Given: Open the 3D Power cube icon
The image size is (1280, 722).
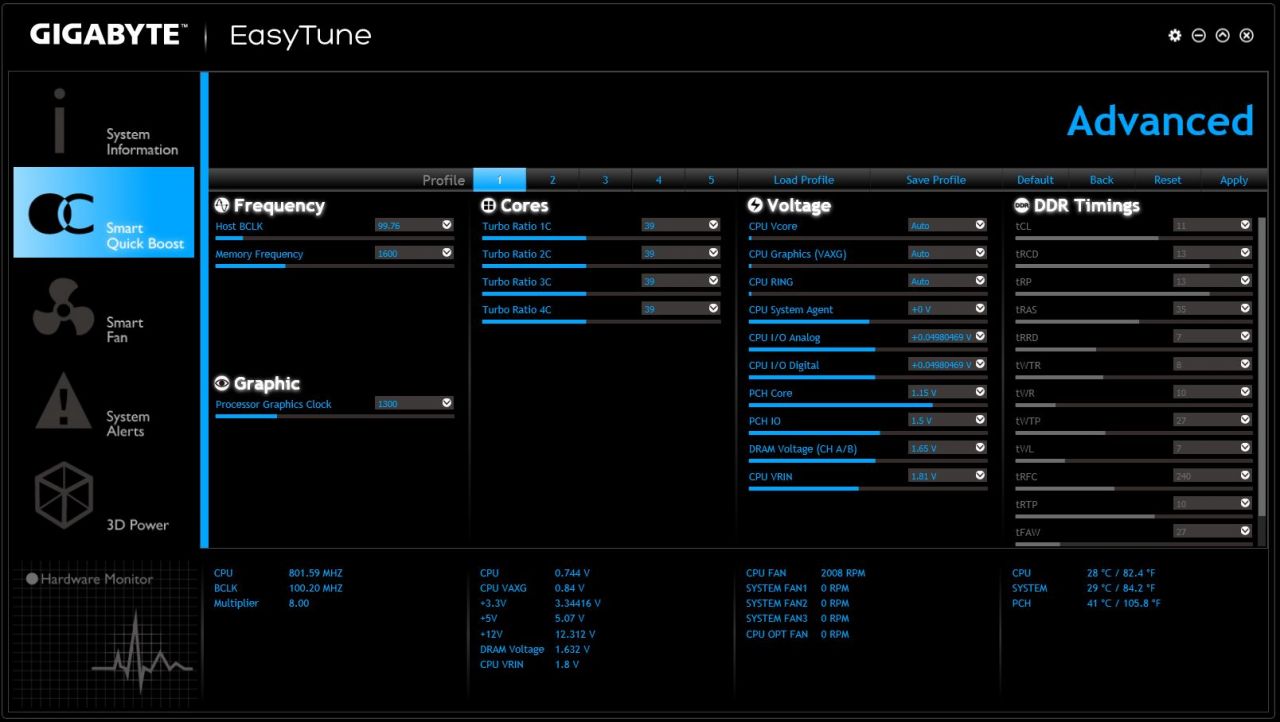Looking at the screenshot, I should (x=63, y=495).
